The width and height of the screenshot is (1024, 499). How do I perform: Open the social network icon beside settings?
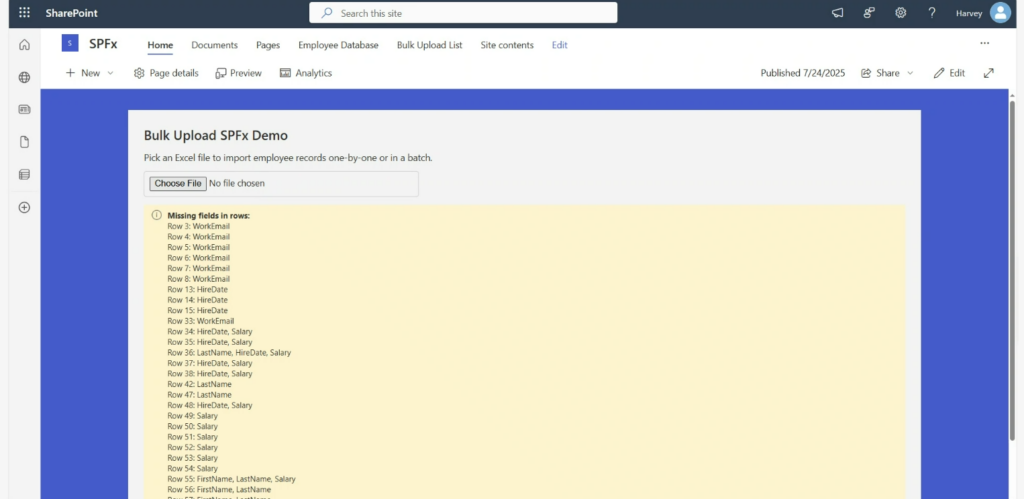869,12
